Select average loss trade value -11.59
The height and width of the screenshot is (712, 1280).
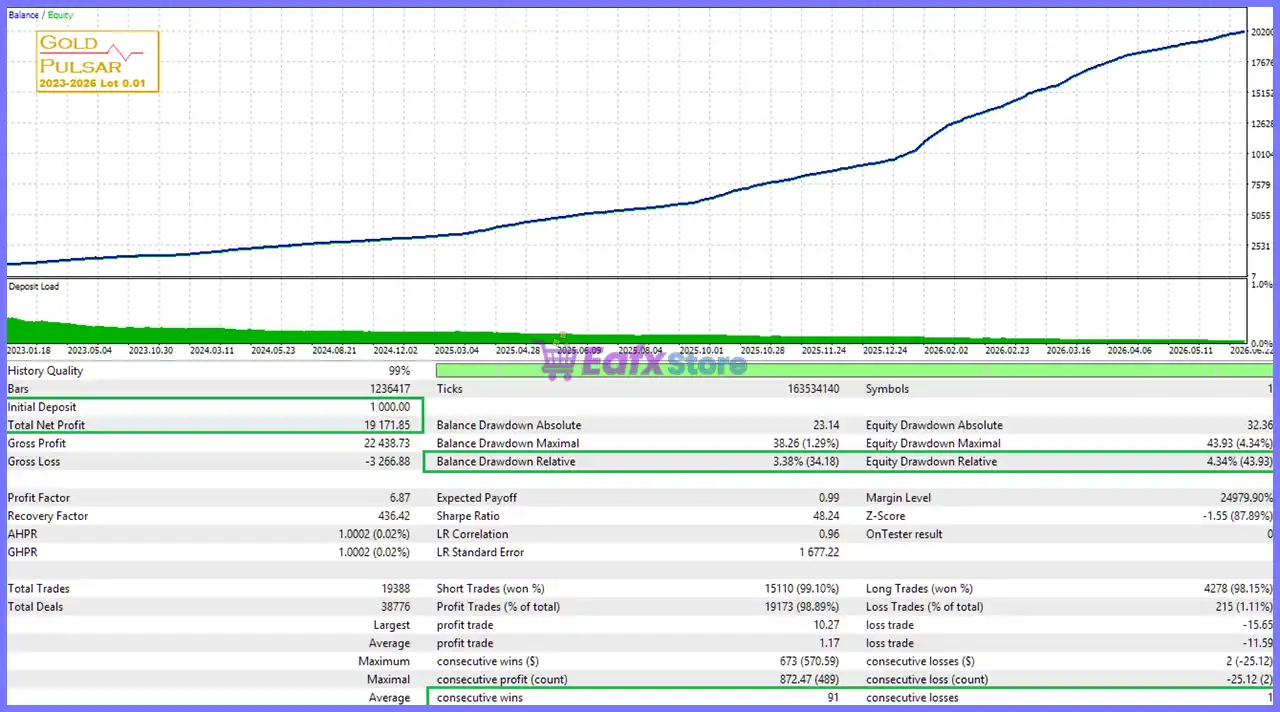point(1257,643)
